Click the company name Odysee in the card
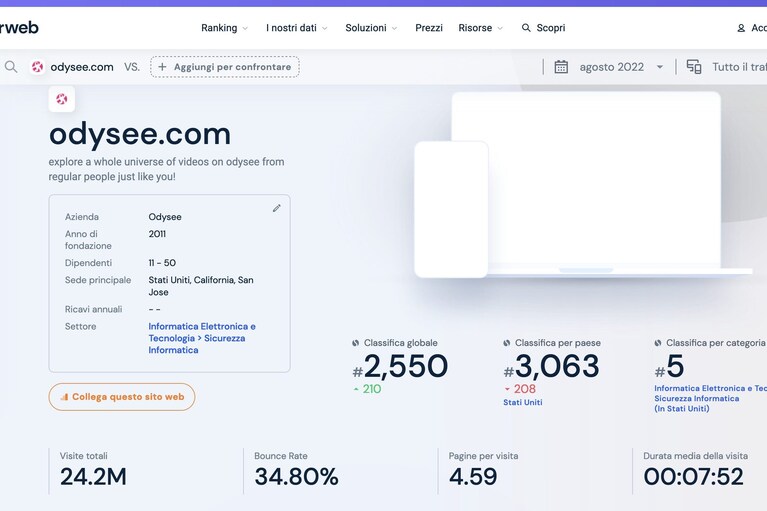Screen dimensions: 767x511 pos(165,217)
